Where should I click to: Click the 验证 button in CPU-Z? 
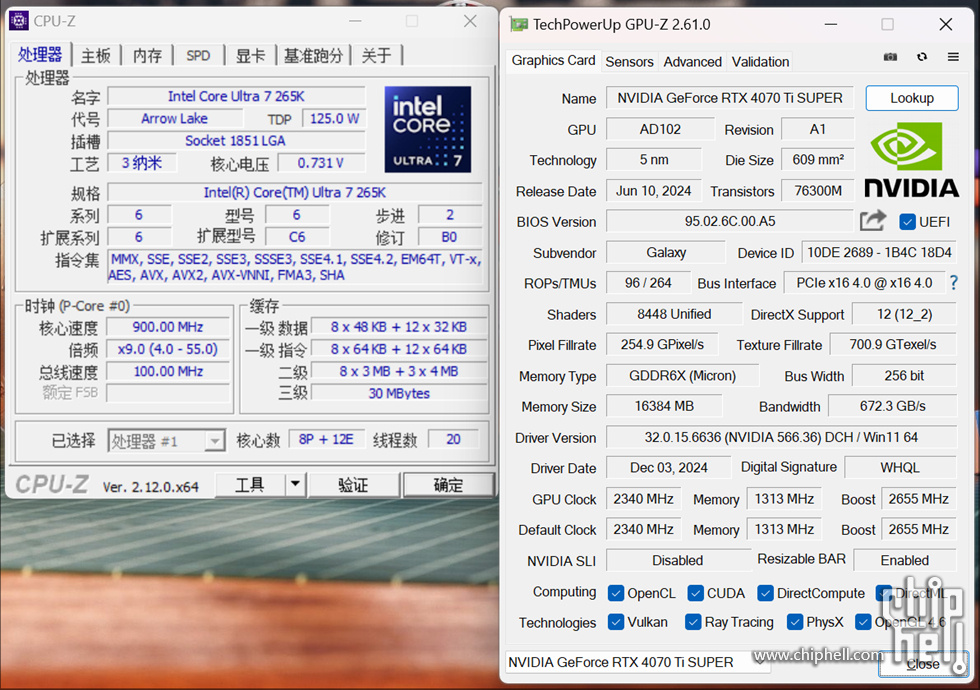coord(353,484)
